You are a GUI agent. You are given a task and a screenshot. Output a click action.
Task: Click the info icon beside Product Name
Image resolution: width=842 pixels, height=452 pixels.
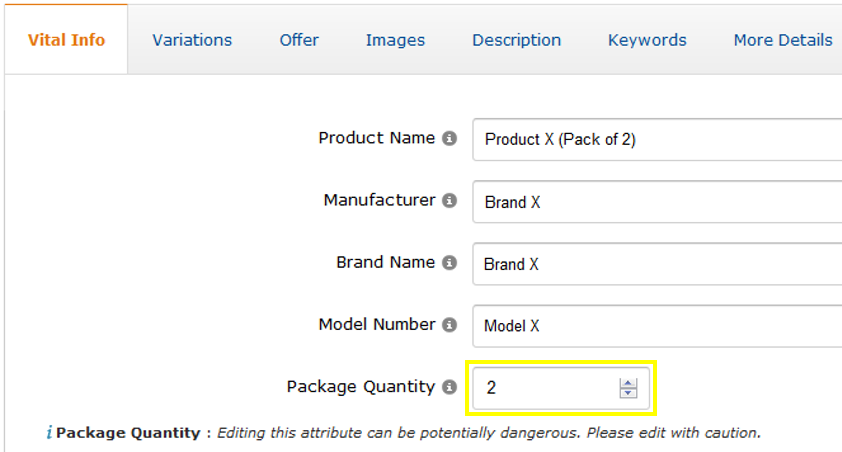click(x=450, y=139)
